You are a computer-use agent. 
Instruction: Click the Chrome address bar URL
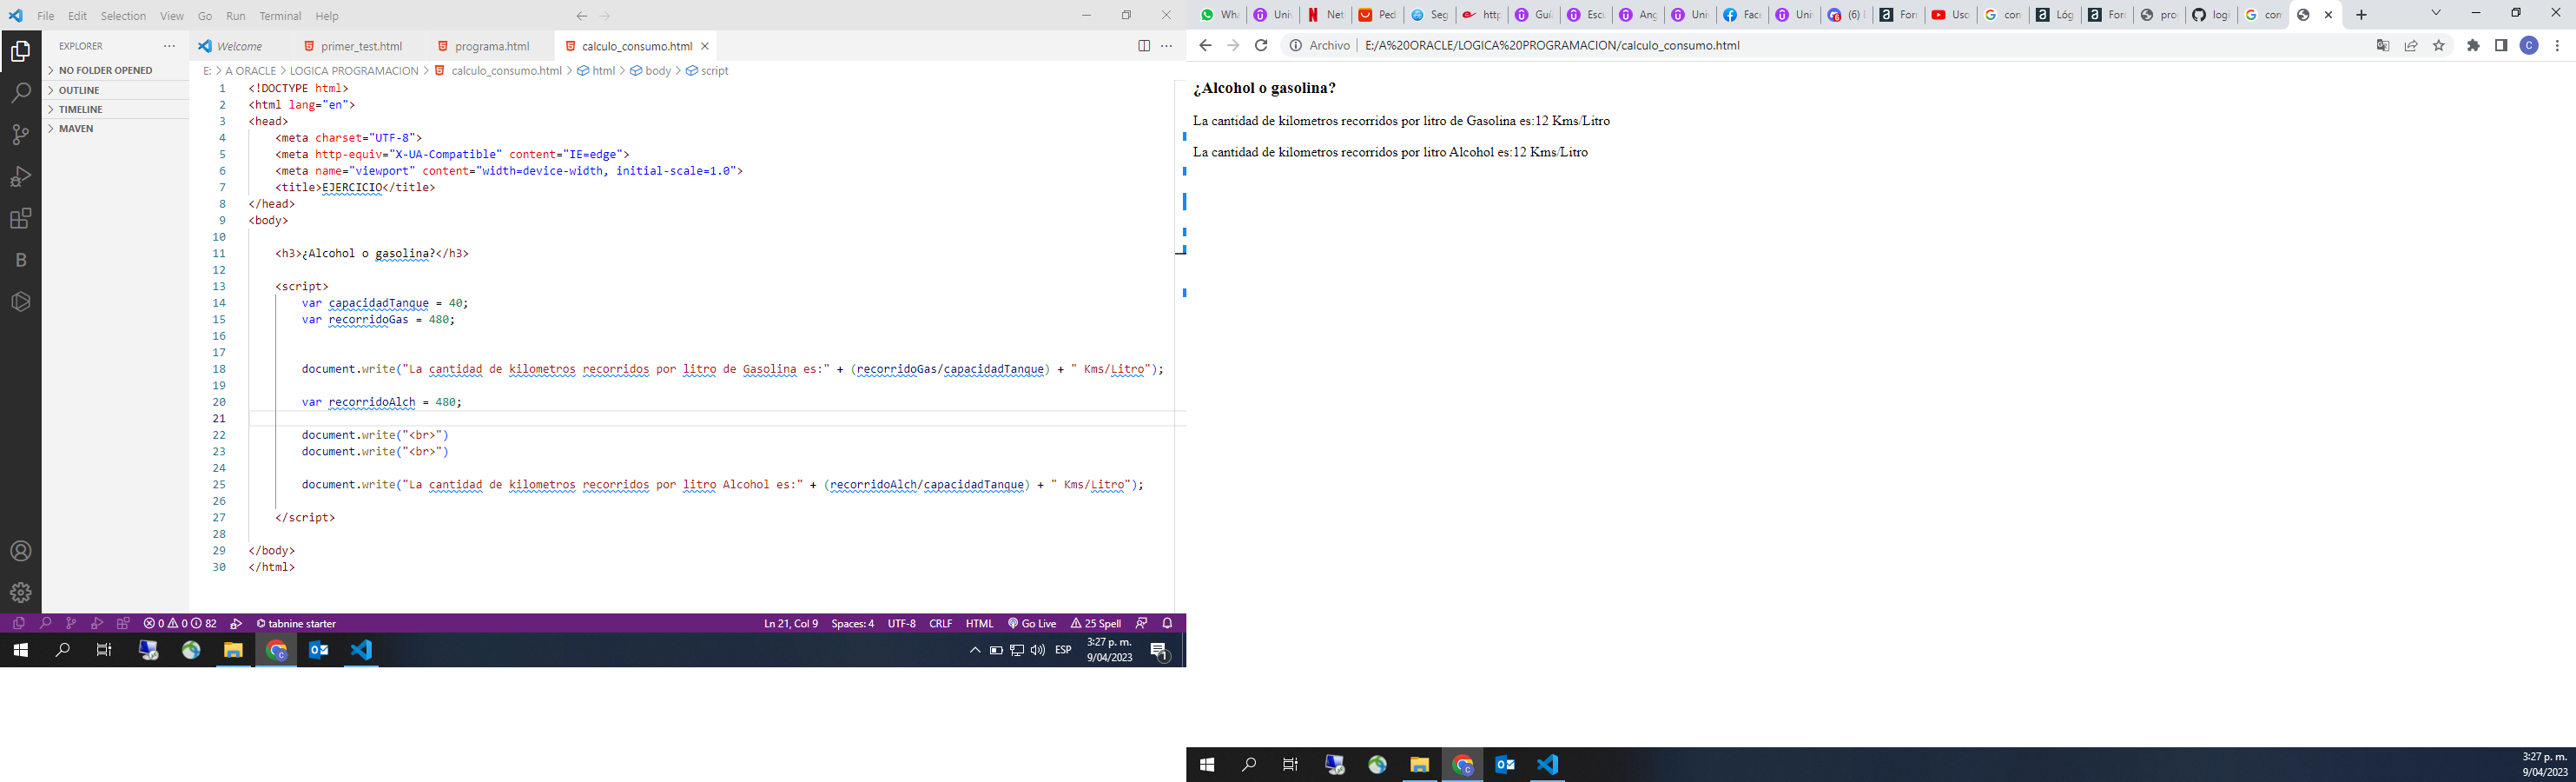1551,45
